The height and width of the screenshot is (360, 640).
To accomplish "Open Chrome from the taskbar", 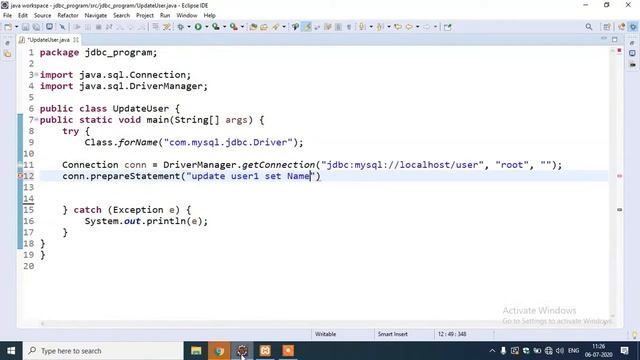I will (219, 351).
